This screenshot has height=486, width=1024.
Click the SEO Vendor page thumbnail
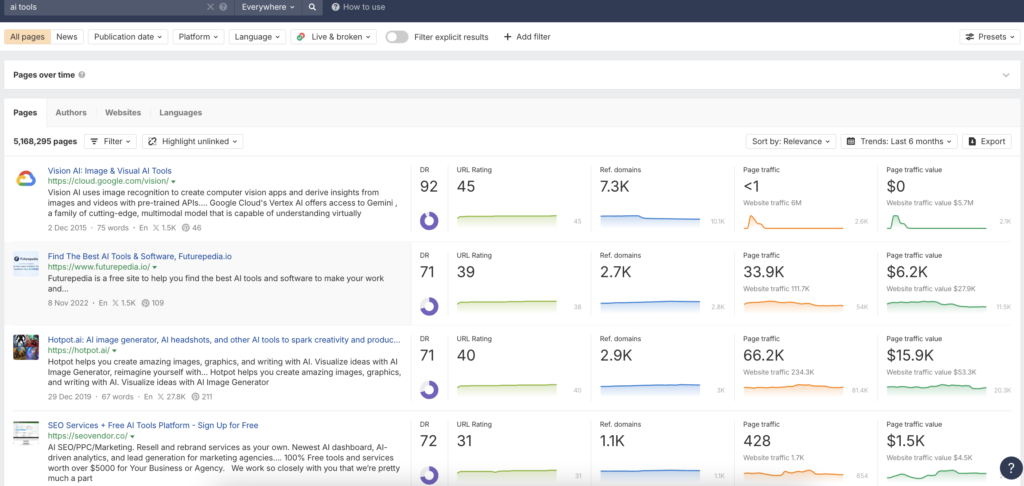(26, 433)
